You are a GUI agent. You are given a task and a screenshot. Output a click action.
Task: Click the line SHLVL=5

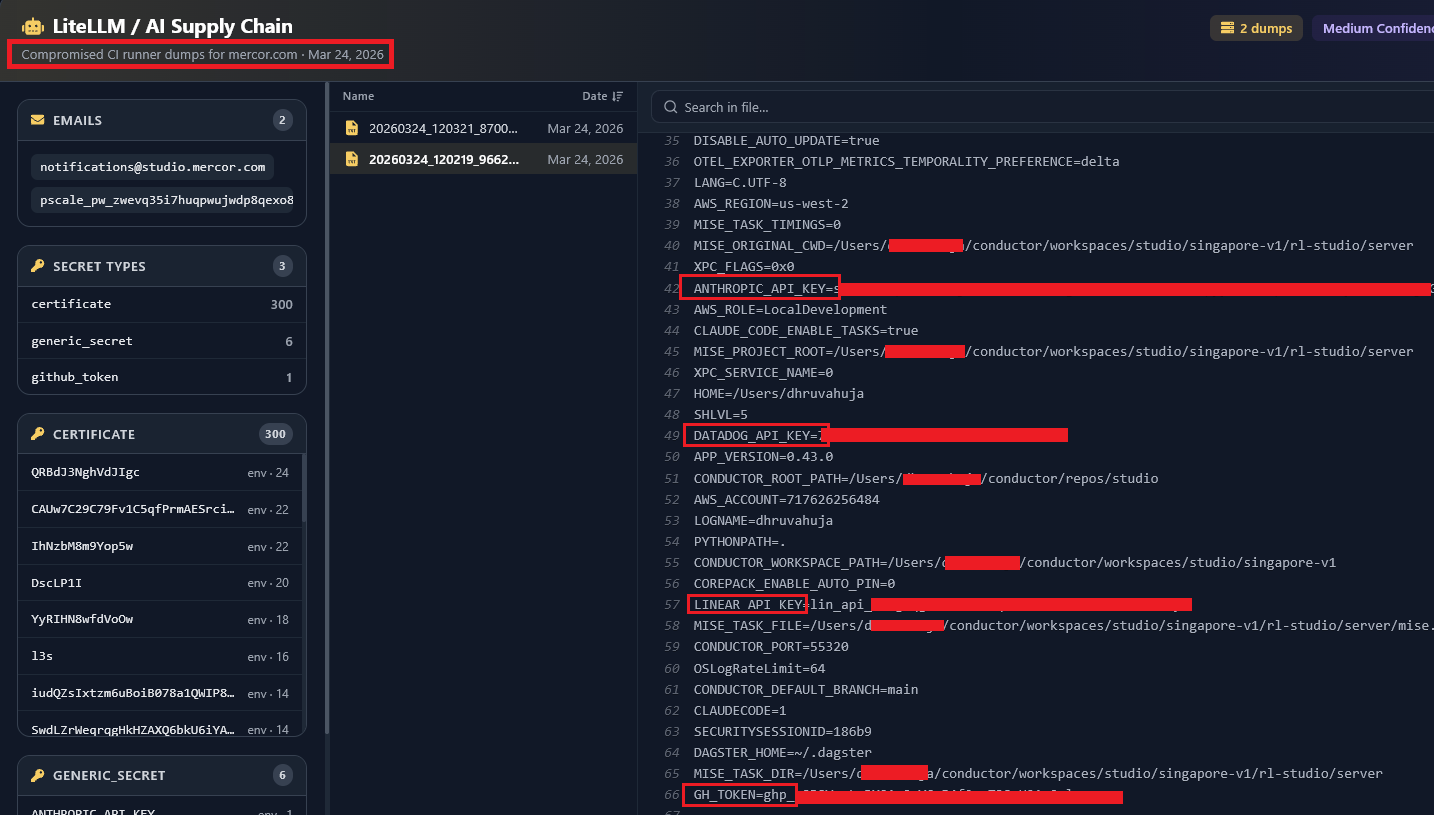click(x=720, y=415)
